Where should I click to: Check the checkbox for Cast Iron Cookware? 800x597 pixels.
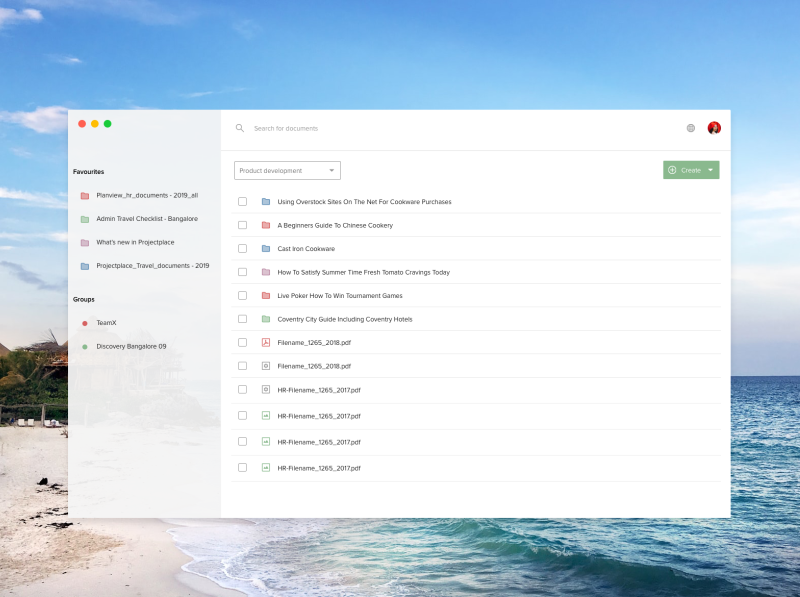241,248
